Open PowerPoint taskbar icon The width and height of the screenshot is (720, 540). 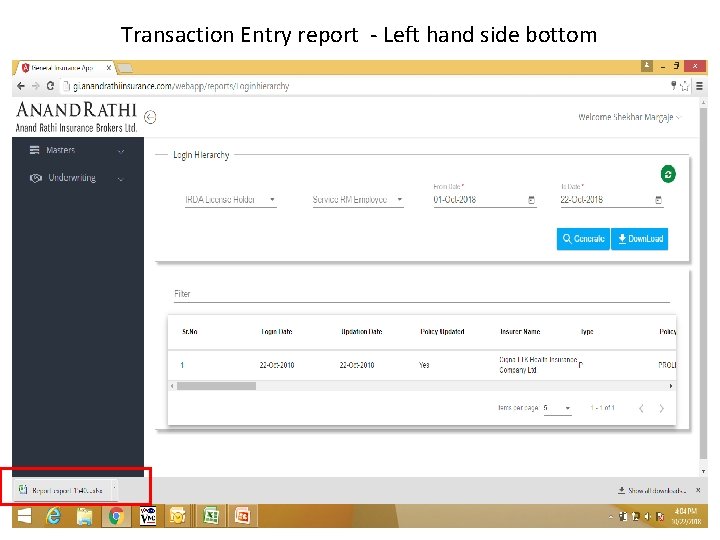tap(242, 517)
